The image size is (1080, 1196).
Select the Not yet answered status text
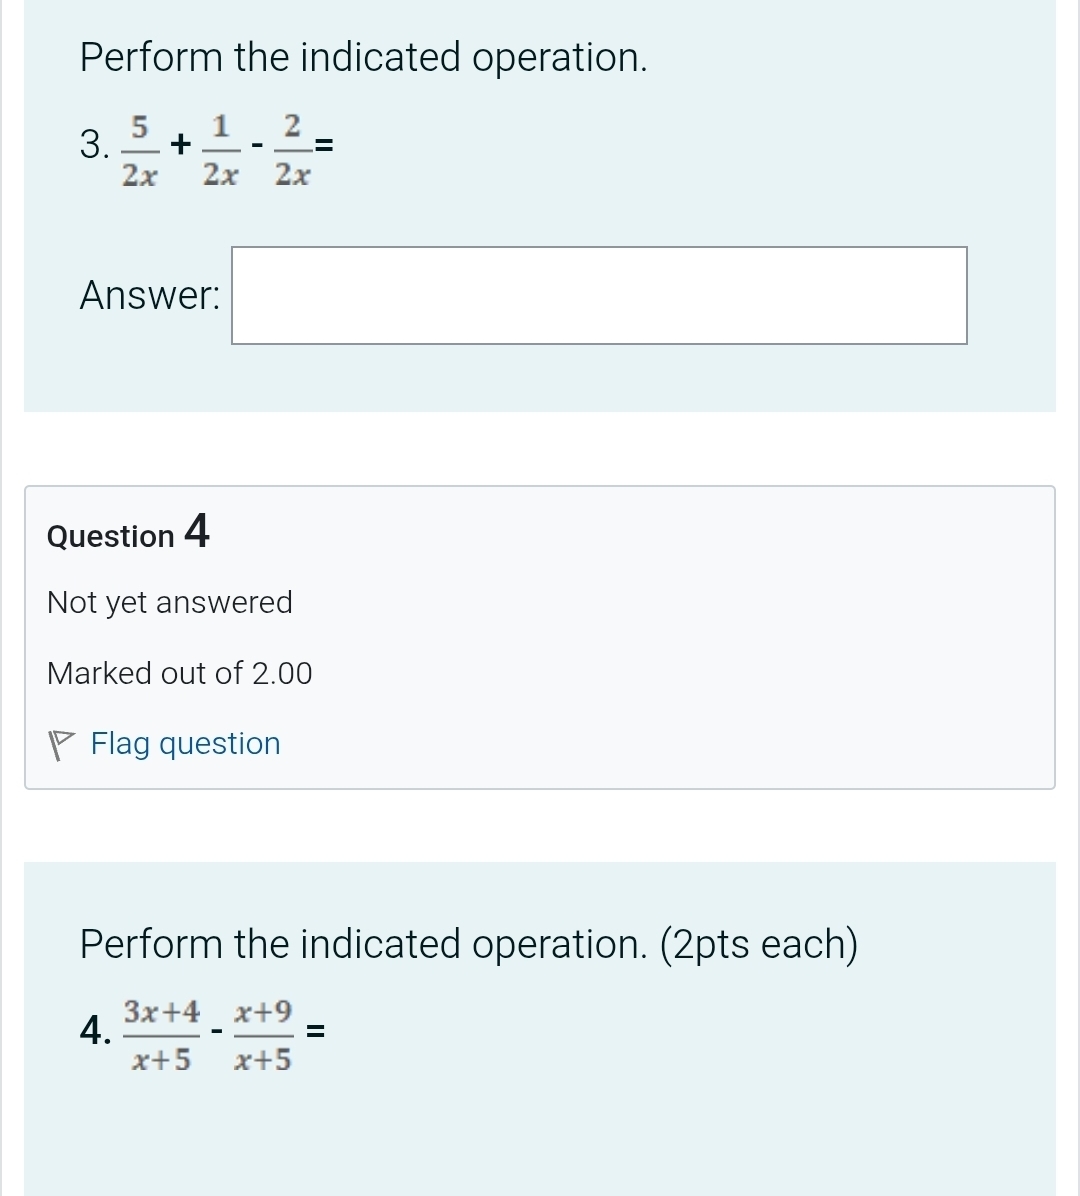pos(169,602)
